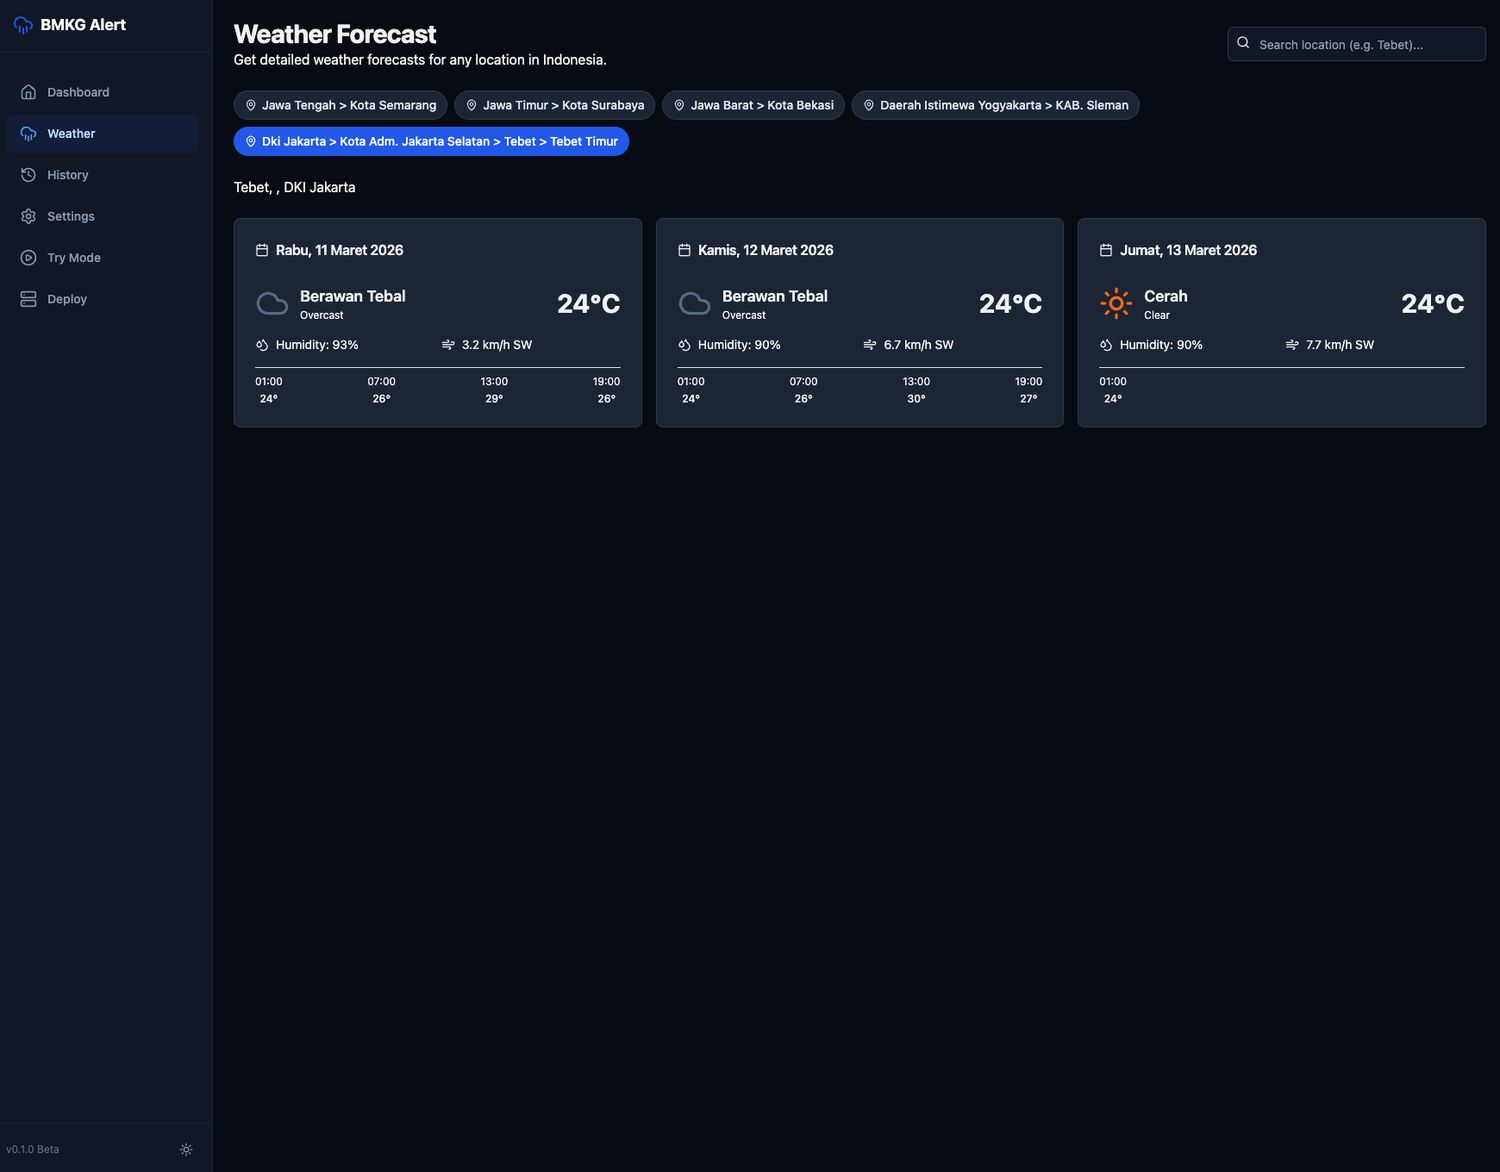Click the v0.1.0 Beta version label
The width and height of the screenshot is (1500, 1172).
tap(33, 1150)
